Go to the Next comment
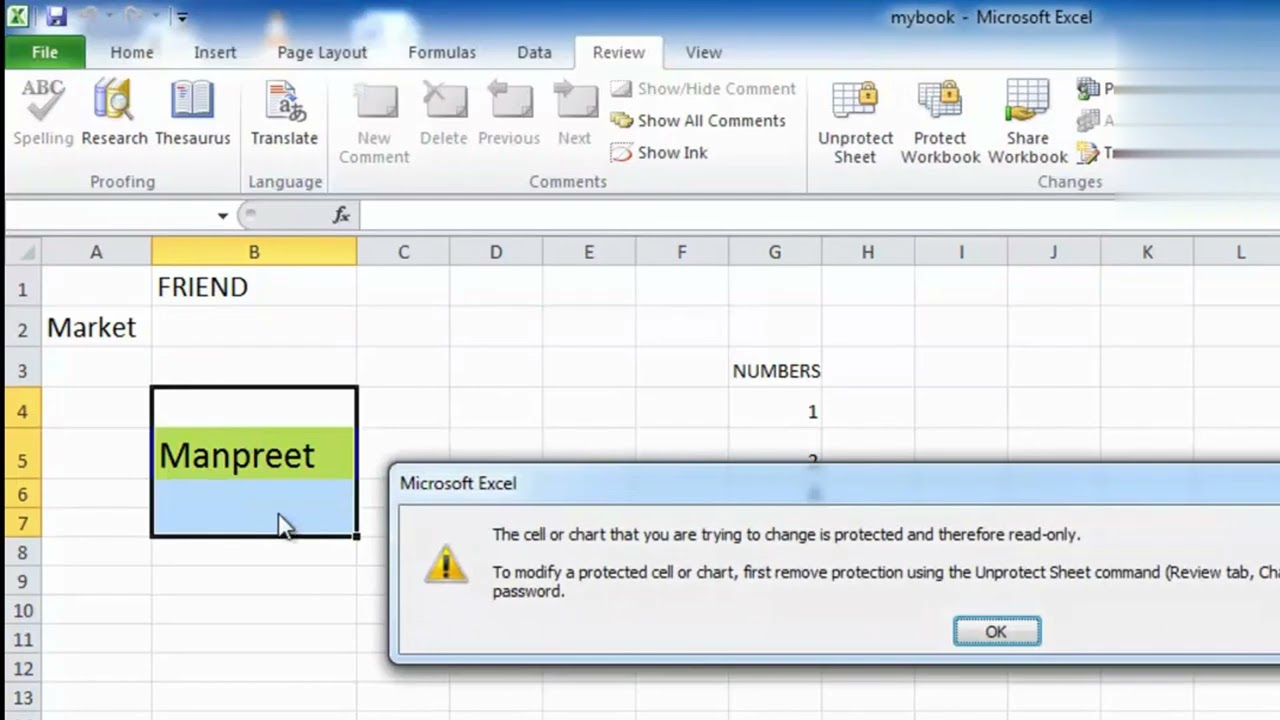 pyautogui.click(x=575, y=114)
